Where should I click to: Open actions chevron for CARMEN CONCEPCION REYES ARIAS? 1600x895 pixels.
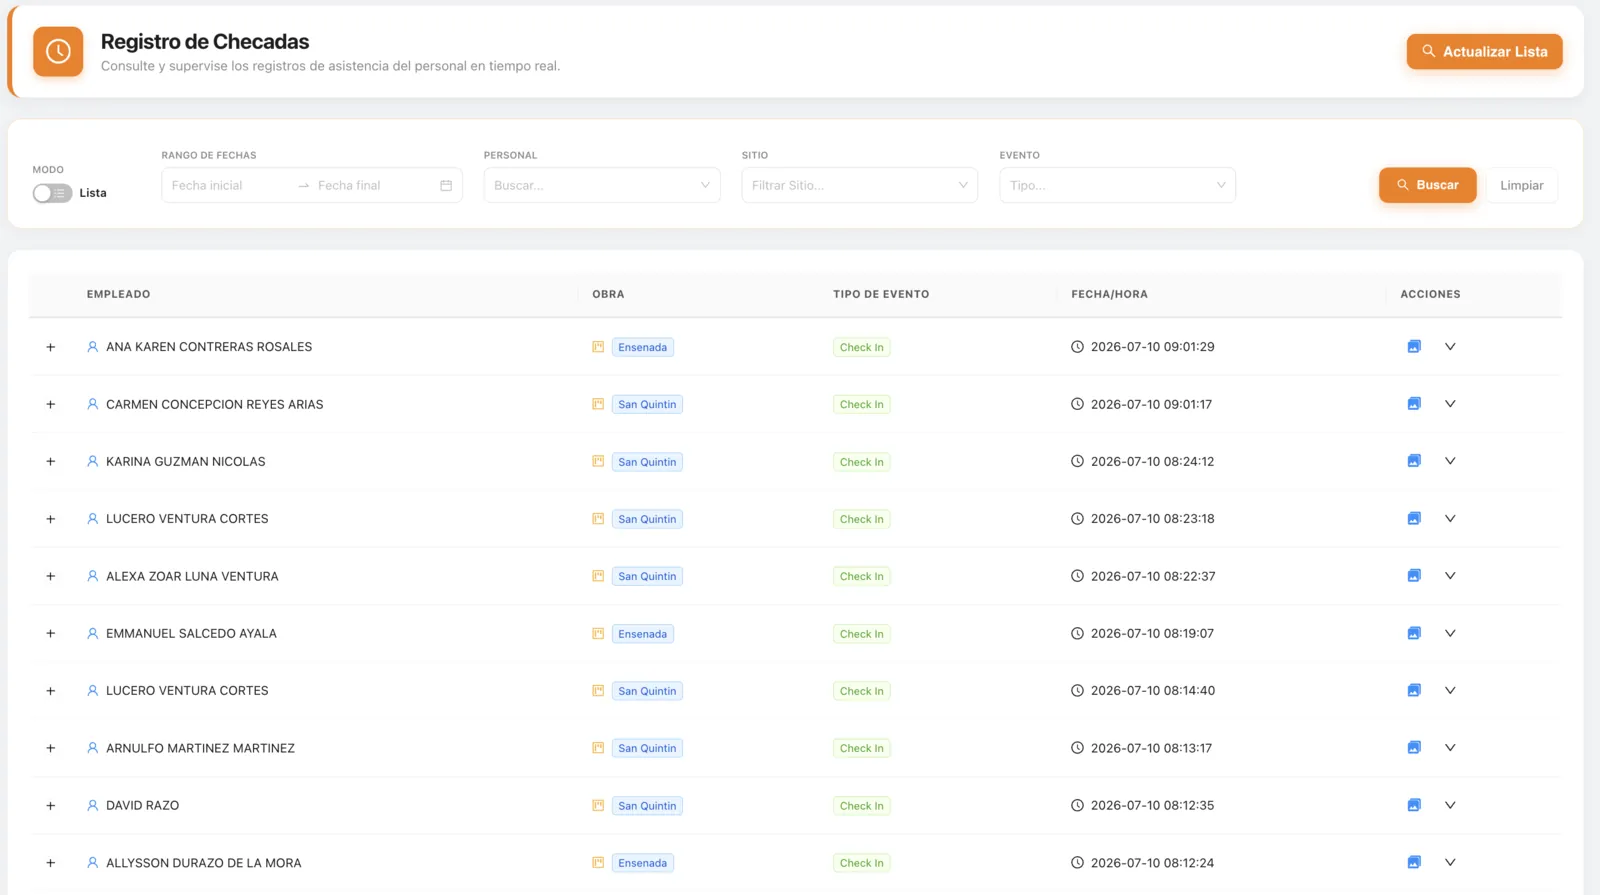1450,404
